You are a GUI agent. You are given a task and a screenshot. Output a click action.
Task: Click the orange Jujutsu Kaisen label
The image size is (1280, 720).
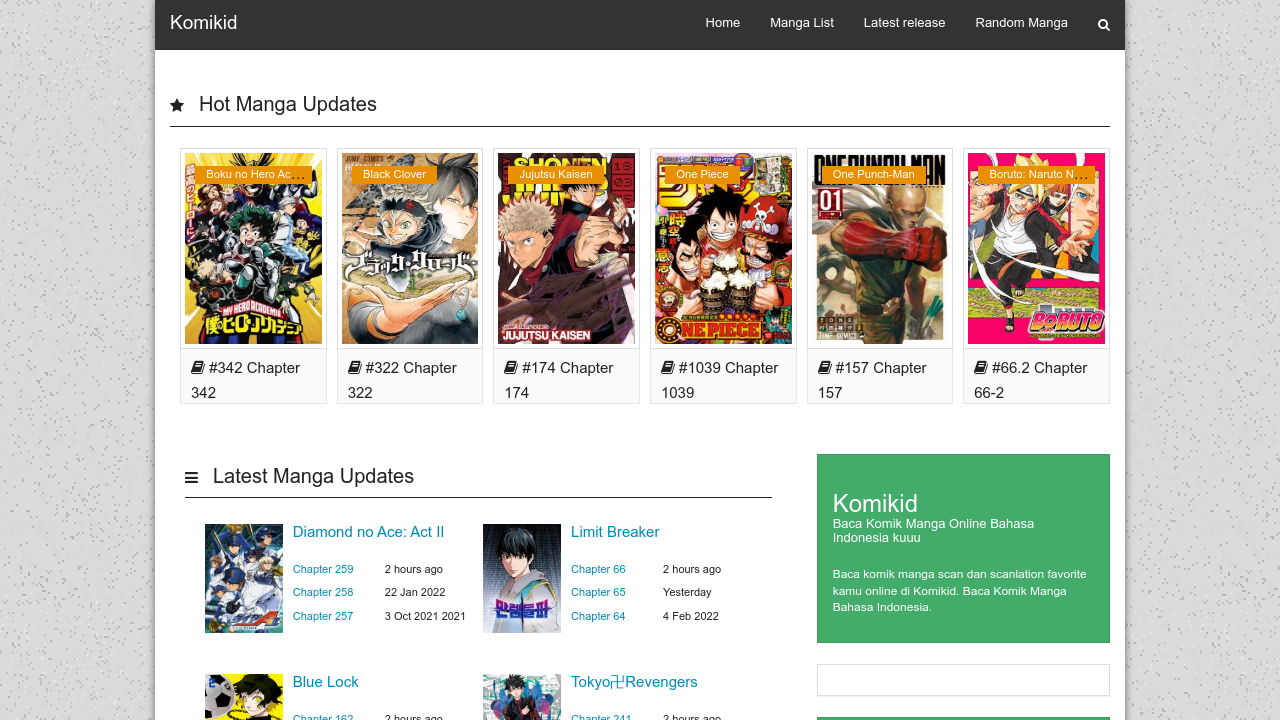click(x=556, y=174)
